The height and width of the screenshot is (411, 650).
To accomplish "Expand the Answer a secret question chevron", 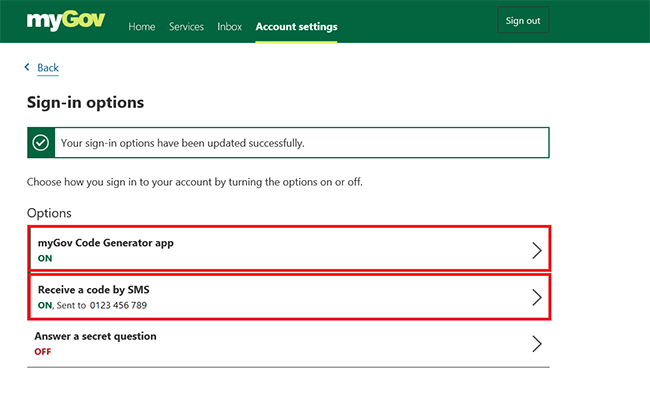I will click(x=537, y=344).
